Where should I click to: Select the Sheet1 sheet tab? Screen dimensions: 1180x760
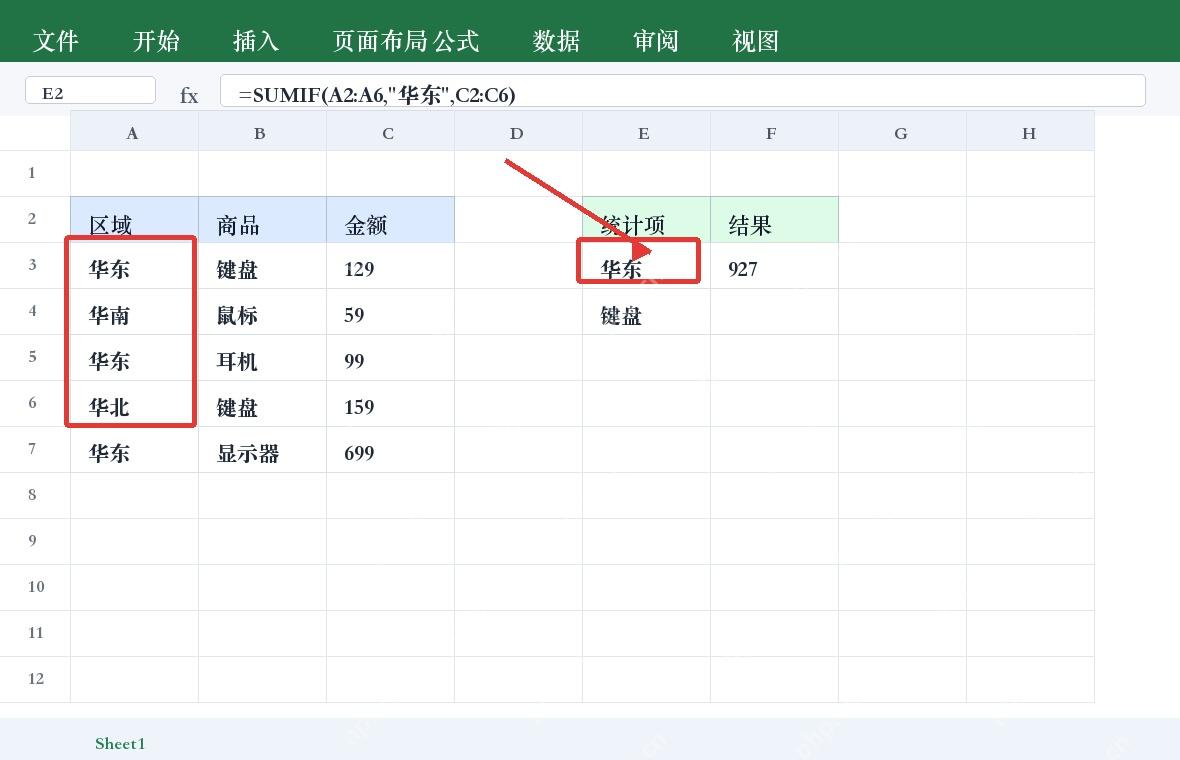[x=120, y=743]
